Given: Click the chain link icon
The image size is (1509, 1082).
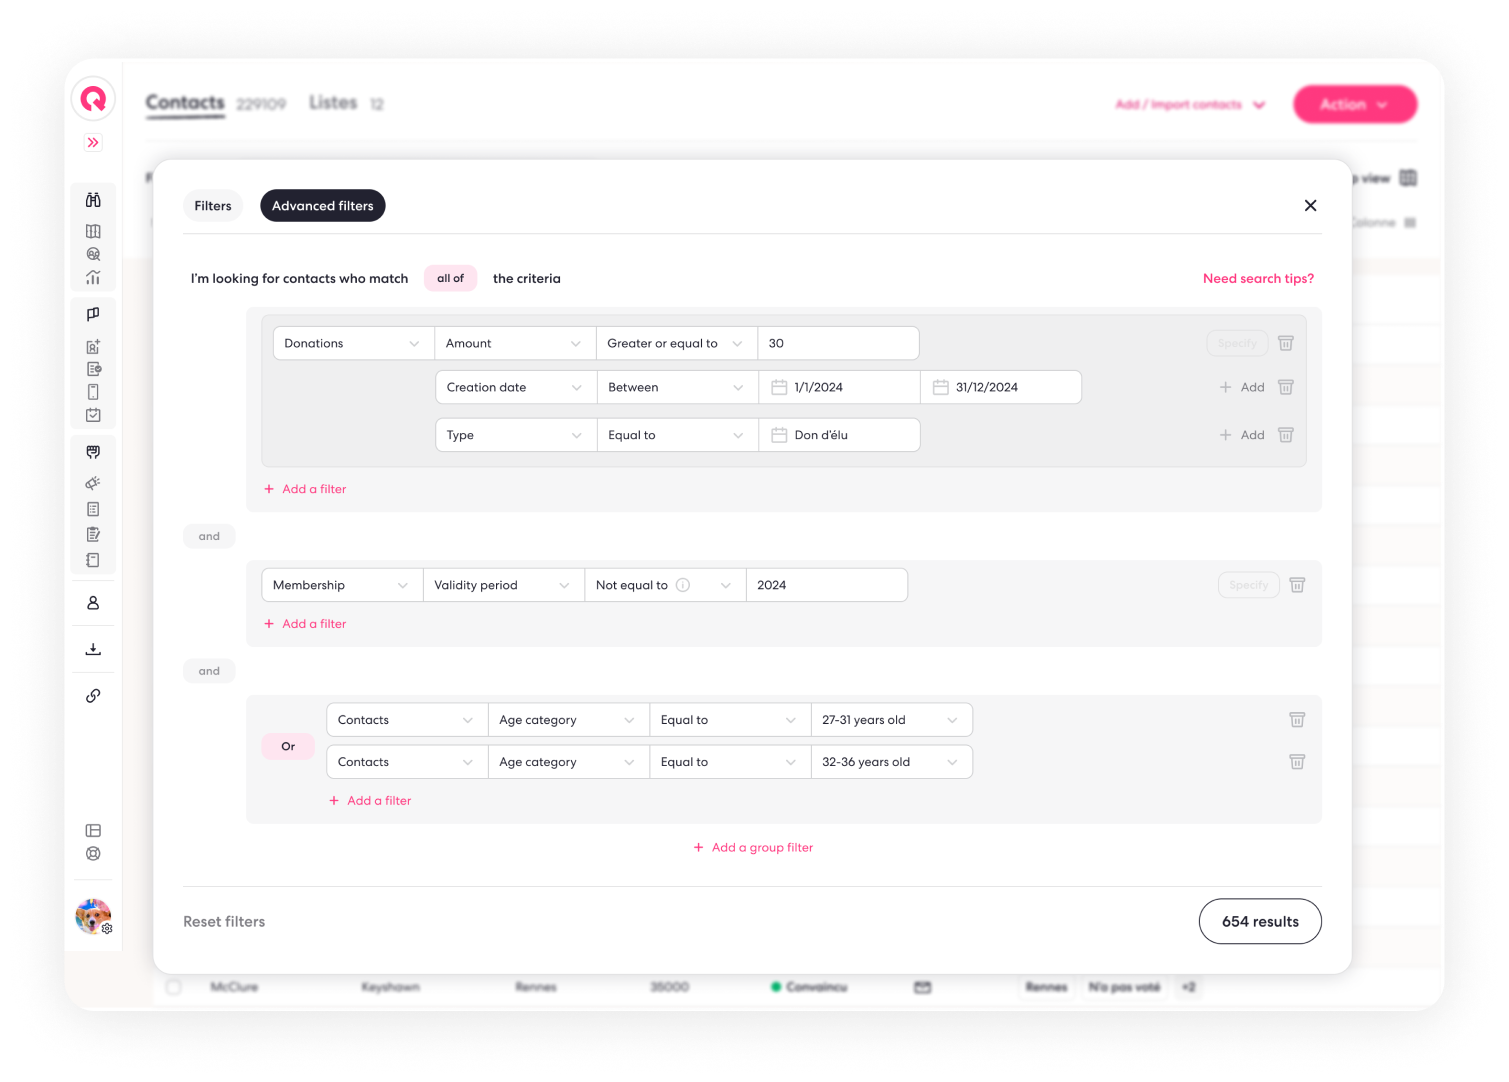Looking at the screenshot, I should click(x=93, y=695).
